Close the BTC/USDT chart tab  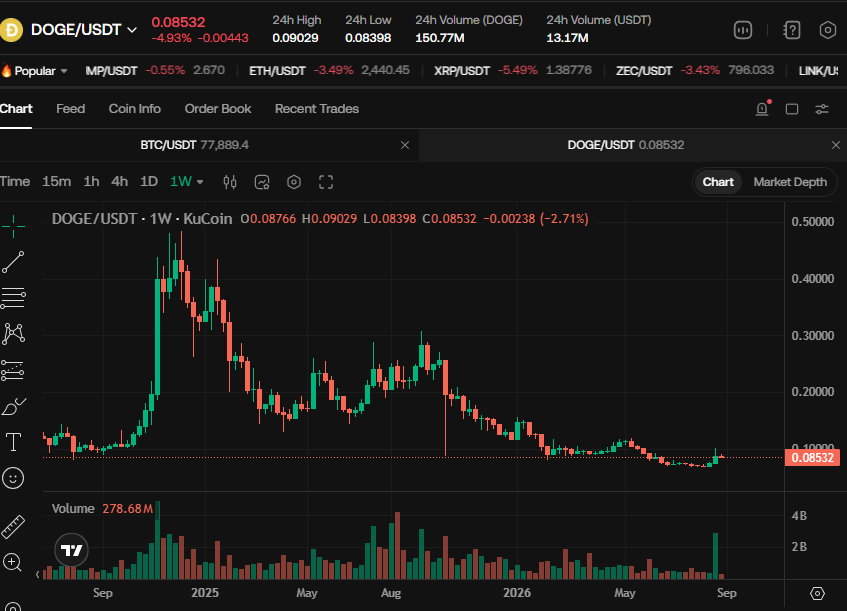[x=405, y=145]
